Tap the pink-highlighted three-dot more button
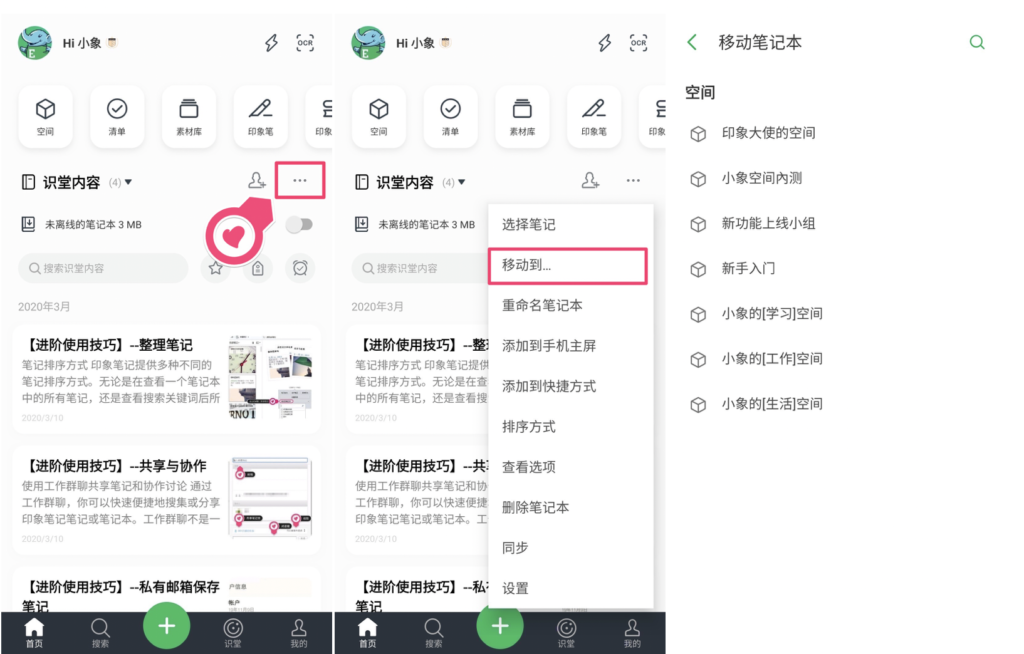1024x654 pixels. pyautogui.click(x=300, y=181)
